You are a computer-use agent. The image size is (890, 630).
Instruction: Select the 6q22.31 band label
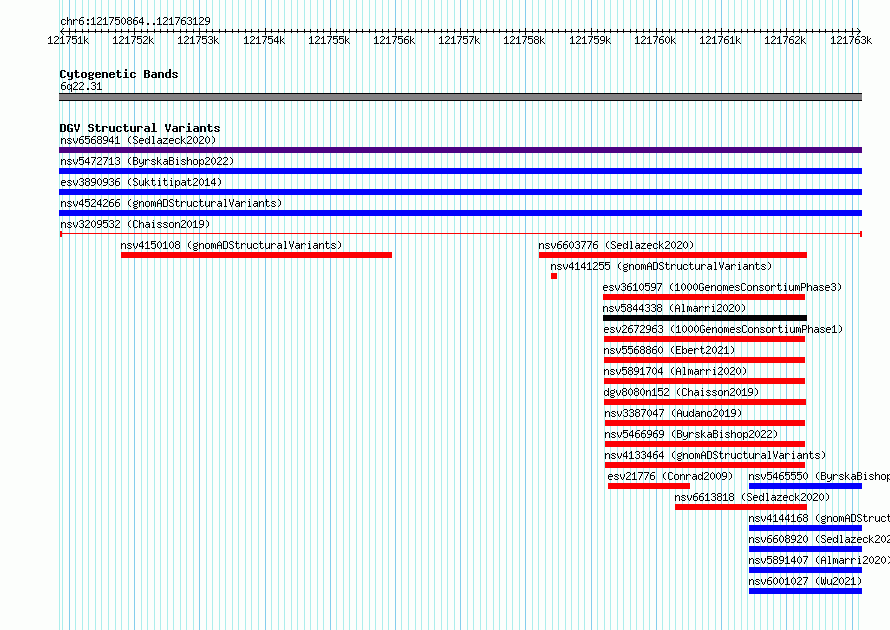click(x=81, y=86)
